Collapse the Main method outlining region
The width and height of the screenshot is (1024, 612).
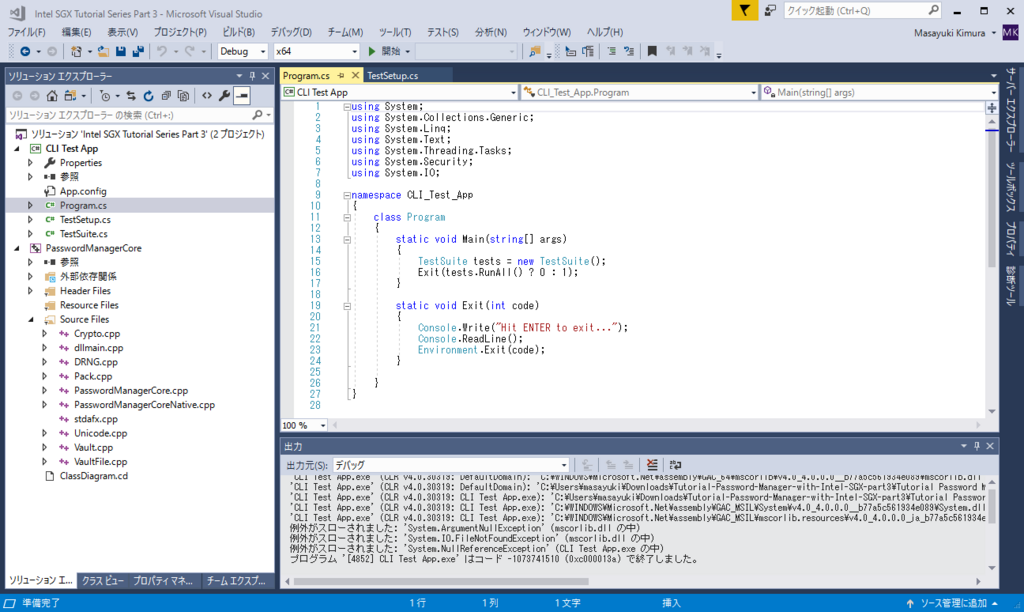point(347,240)
